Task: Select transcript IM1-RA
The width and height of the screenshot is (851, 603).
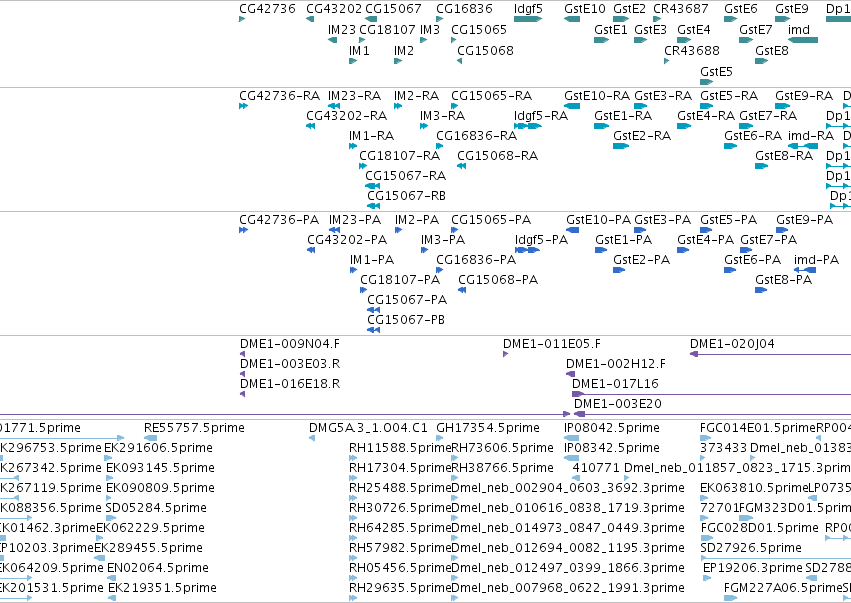Action: tap(371, 136)
